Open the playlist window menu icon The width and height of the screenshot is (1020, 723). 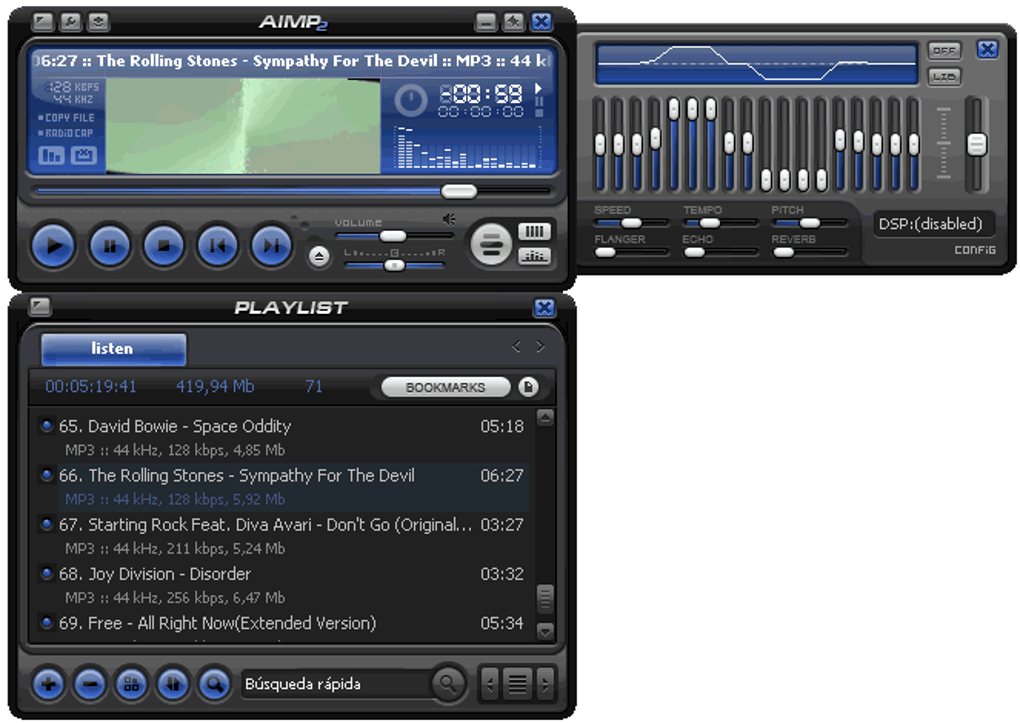(40, 307)
